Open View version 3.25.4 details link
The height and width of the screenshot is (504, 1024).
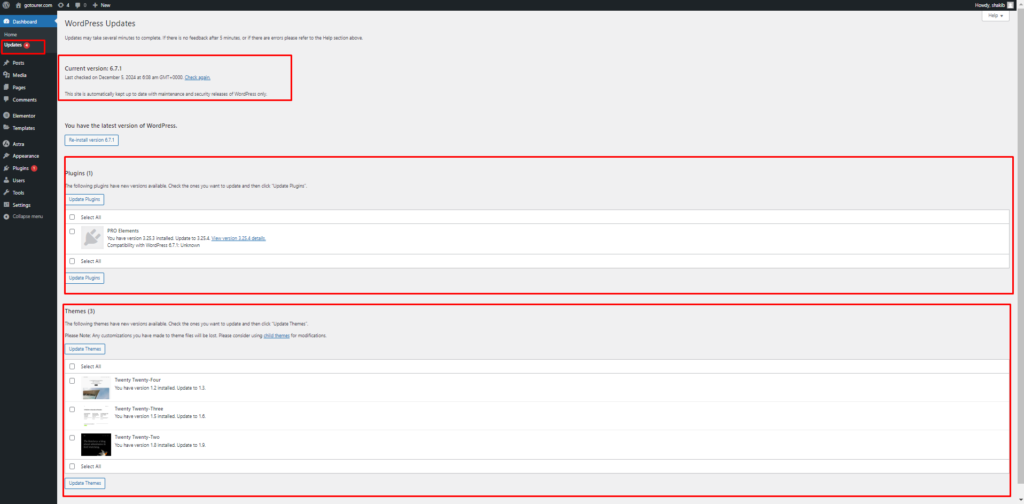238,238
